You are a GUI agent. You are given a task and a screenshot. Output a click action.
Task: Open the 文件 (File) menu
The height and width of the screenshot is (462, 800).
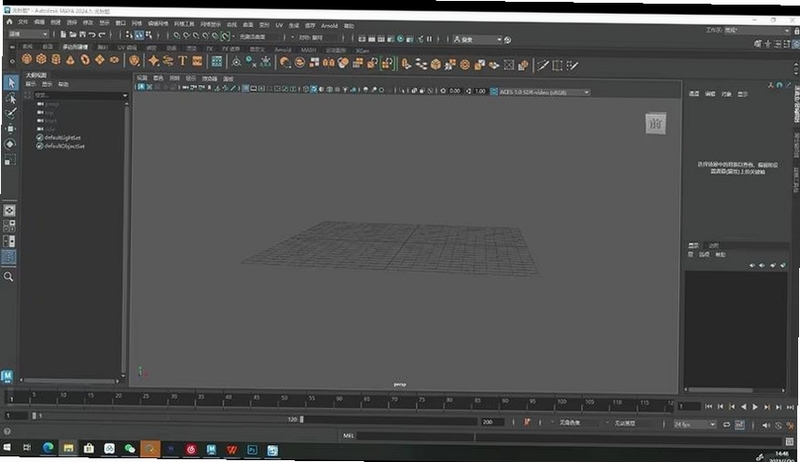pos(23,22)
